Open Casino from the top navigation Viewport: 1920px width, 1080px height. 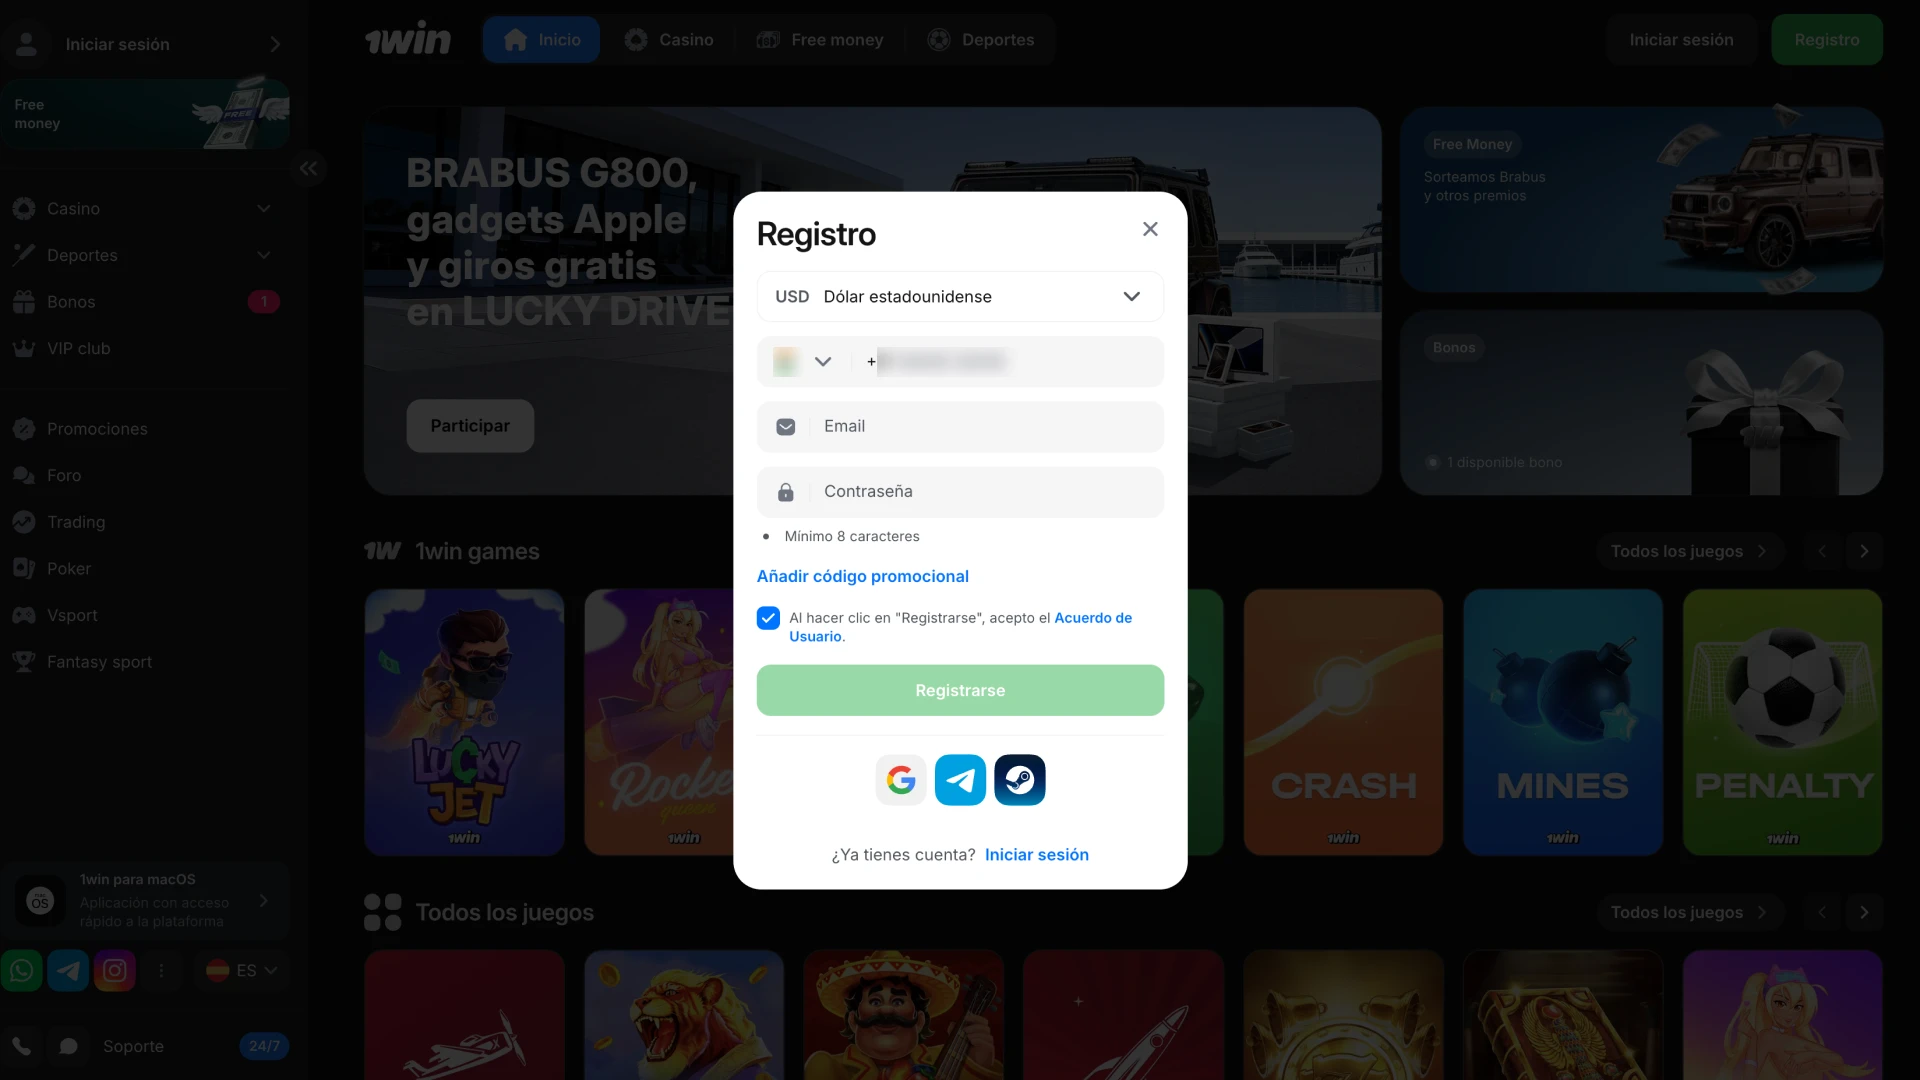[670, 39]
